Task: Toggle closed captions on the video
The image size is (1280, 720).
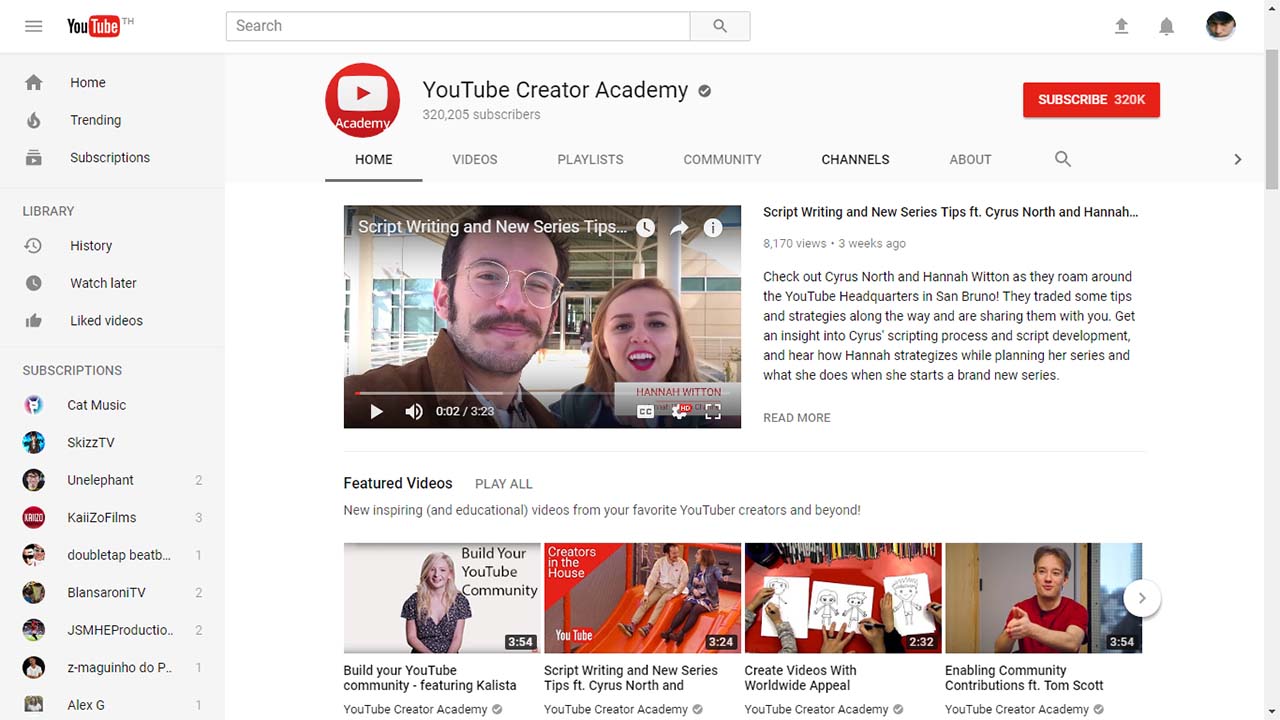Action: [x=645, y=411]
